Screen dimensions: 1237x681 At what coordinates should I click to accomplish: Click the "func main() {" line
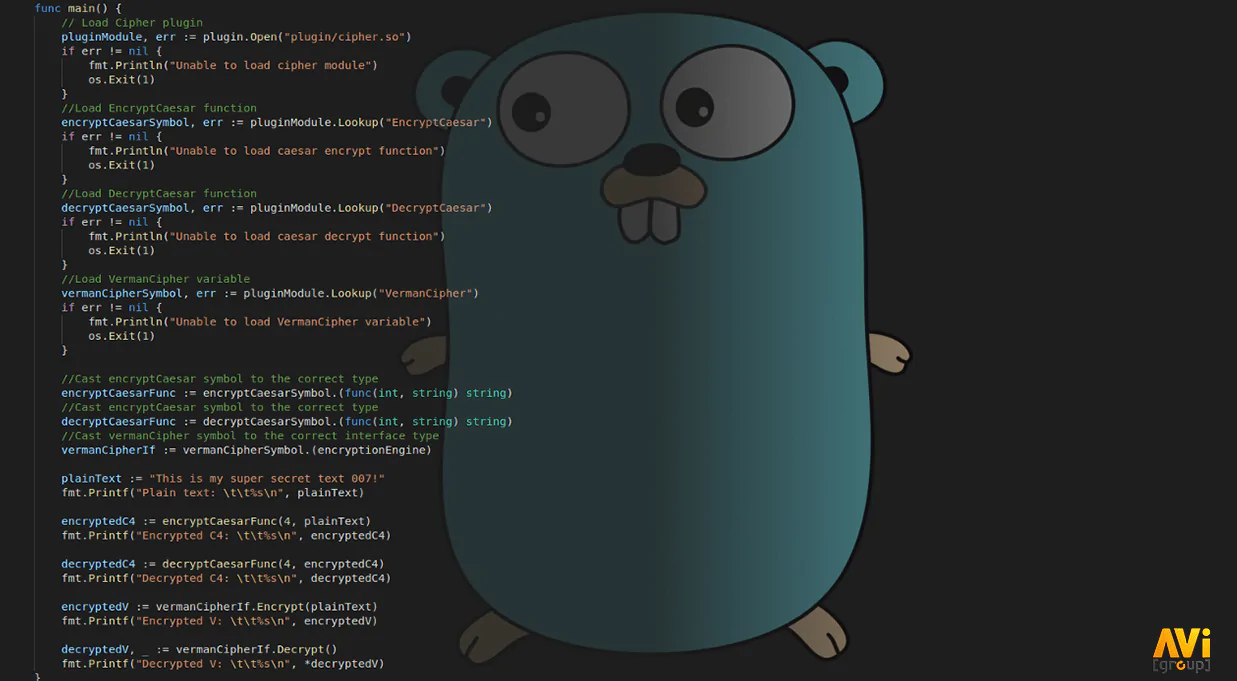point(78,8)
